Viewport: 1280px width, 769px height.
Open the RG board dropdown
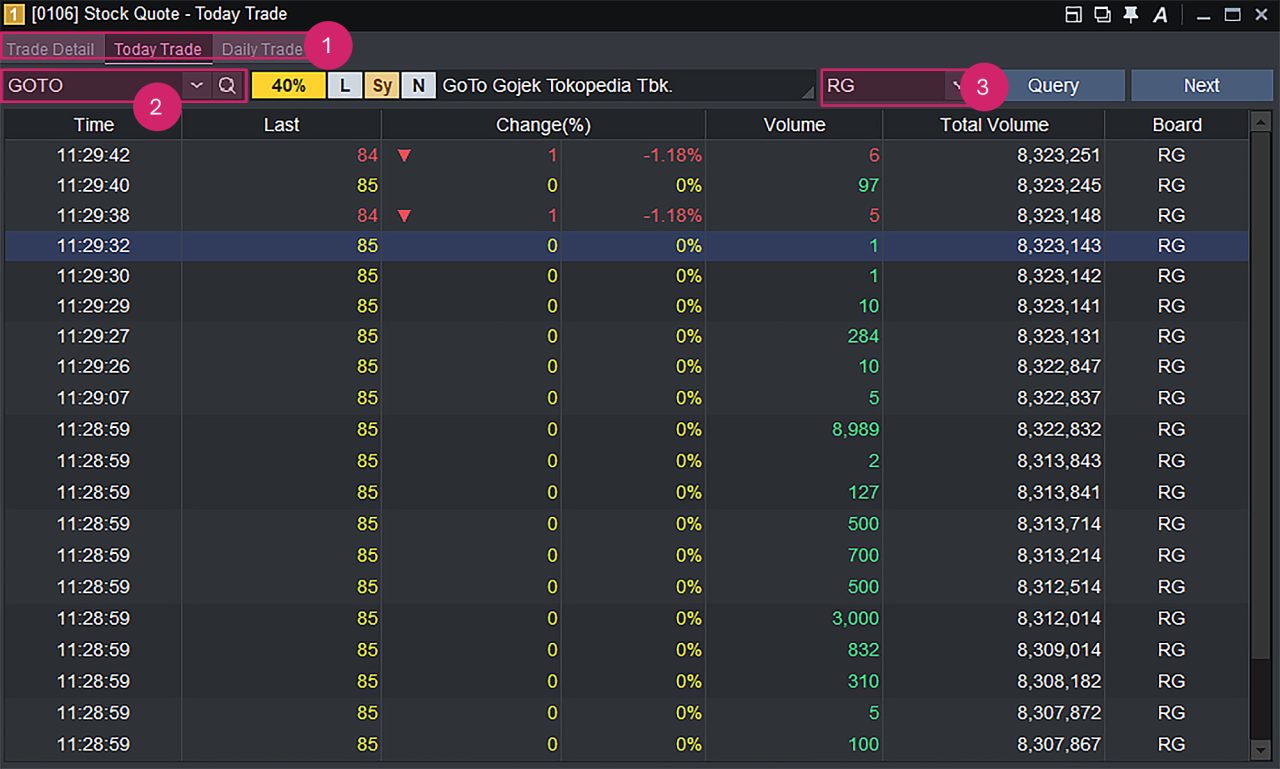[956, 86]
